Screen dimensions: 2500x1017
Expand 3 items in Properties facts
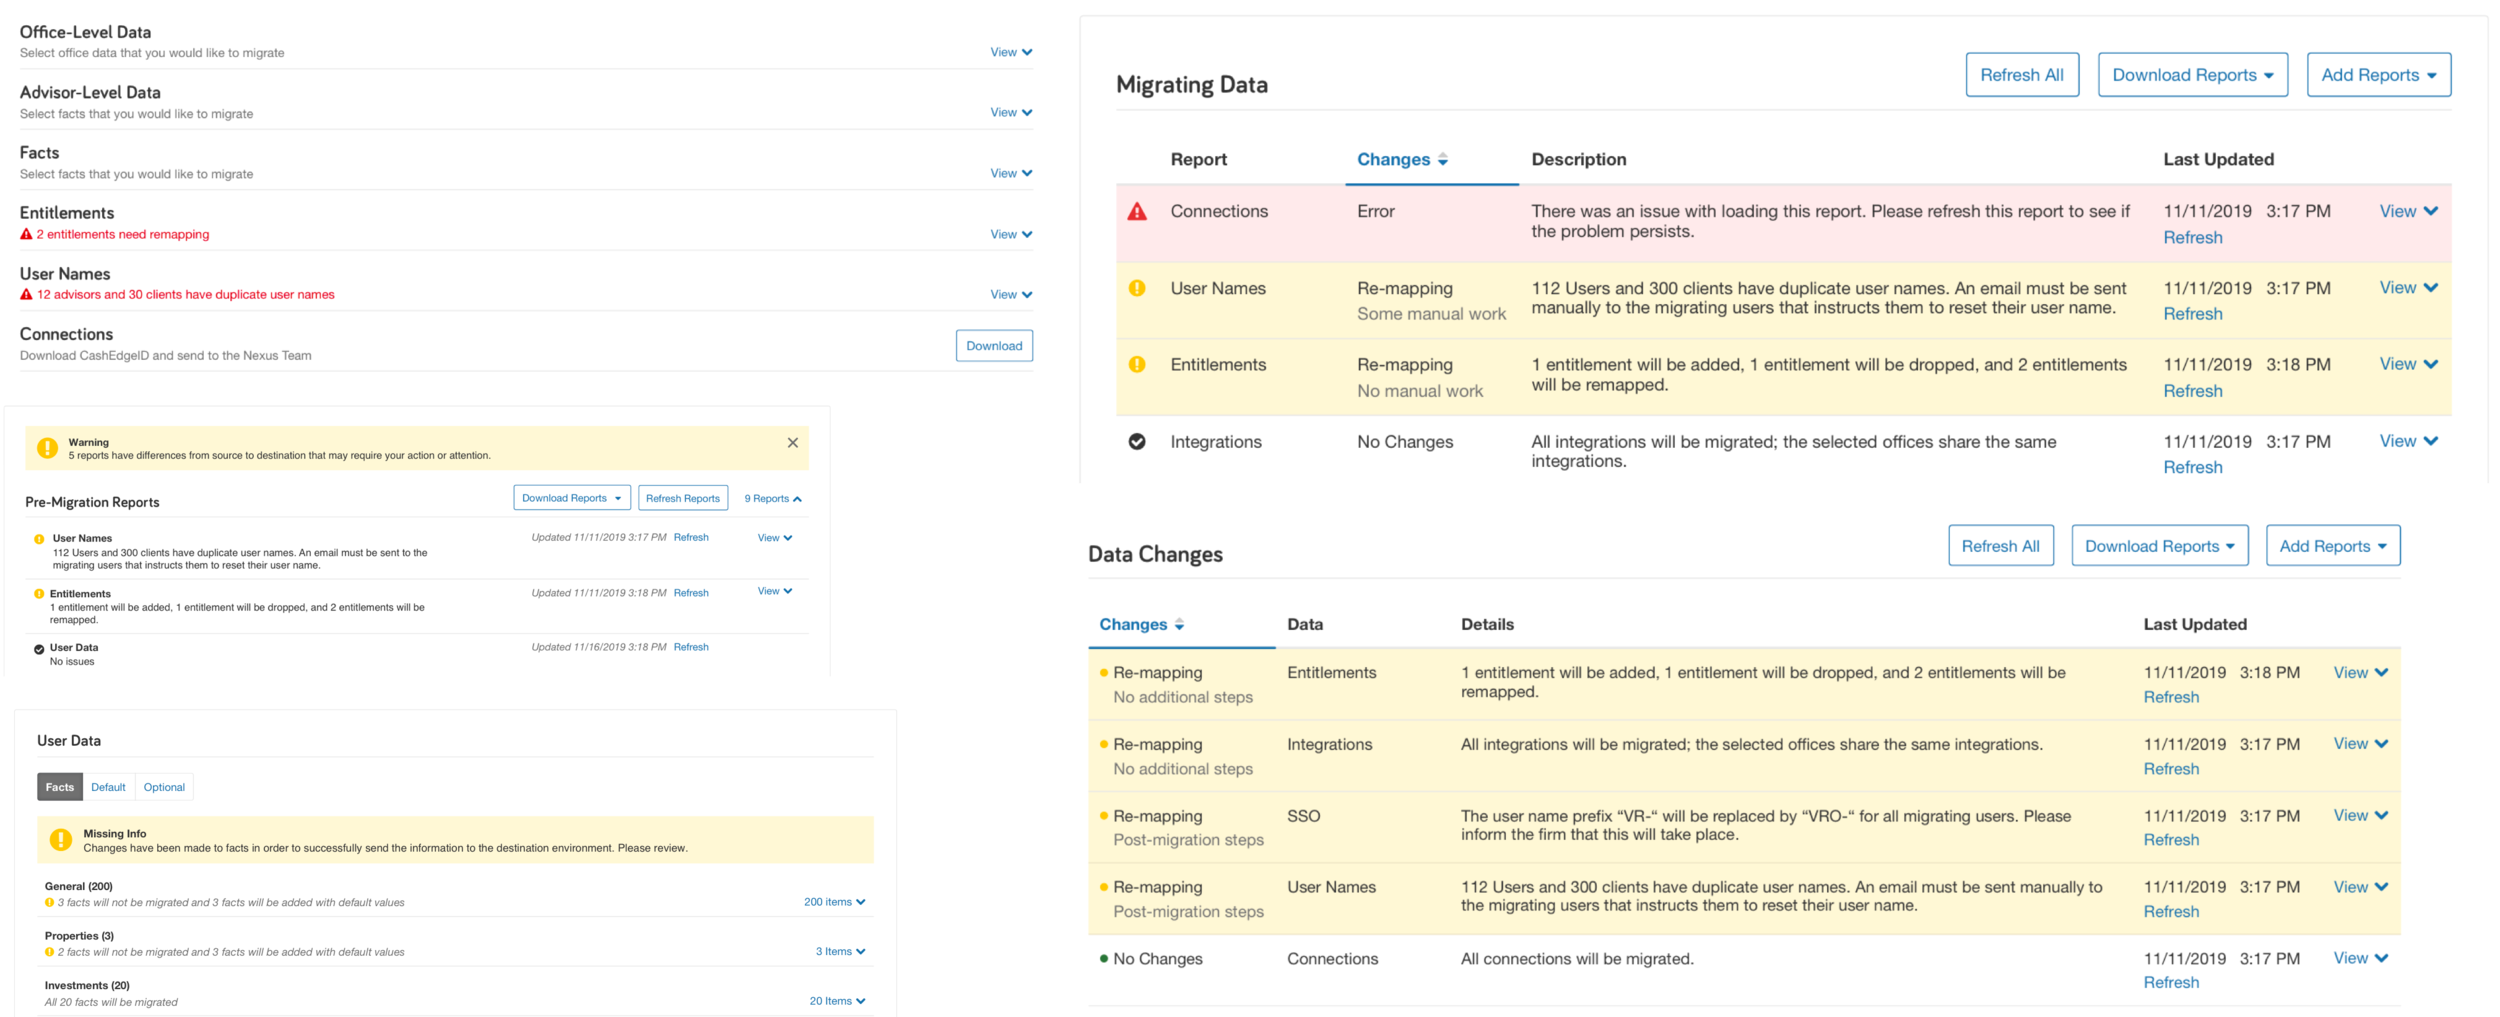840,951
